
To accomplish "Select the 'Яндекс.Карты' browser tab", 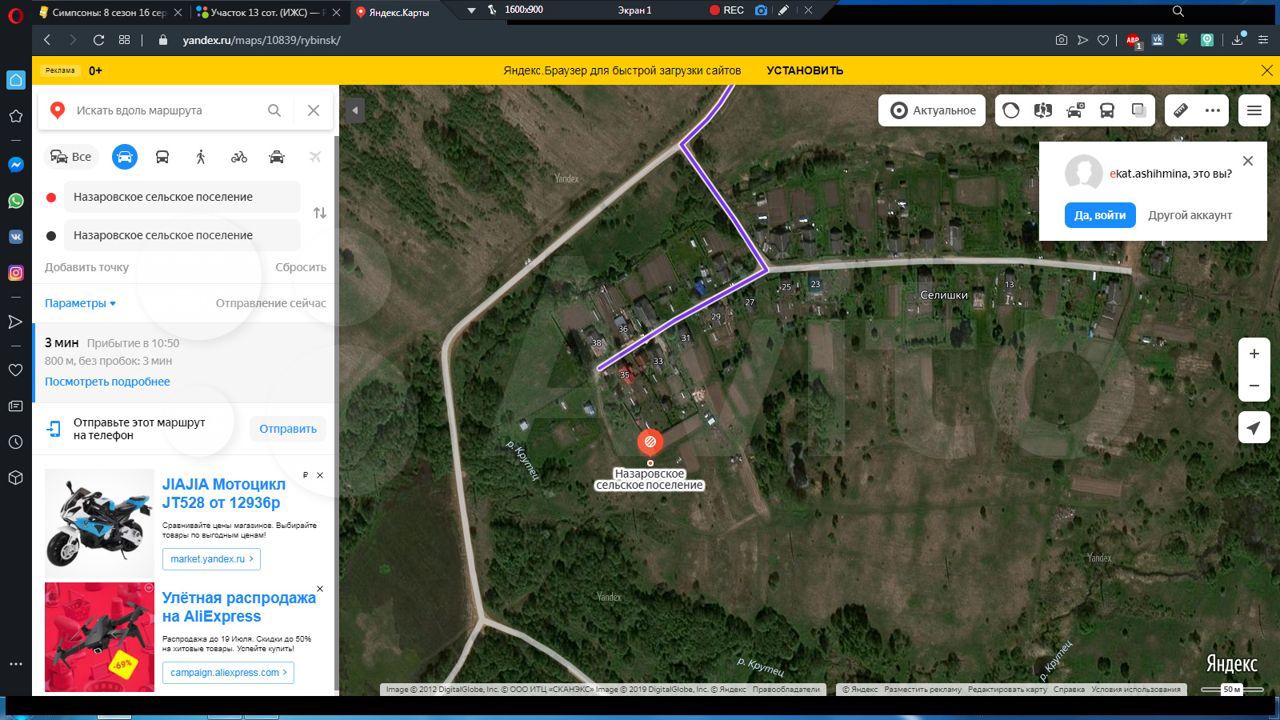I will [400, 11].
